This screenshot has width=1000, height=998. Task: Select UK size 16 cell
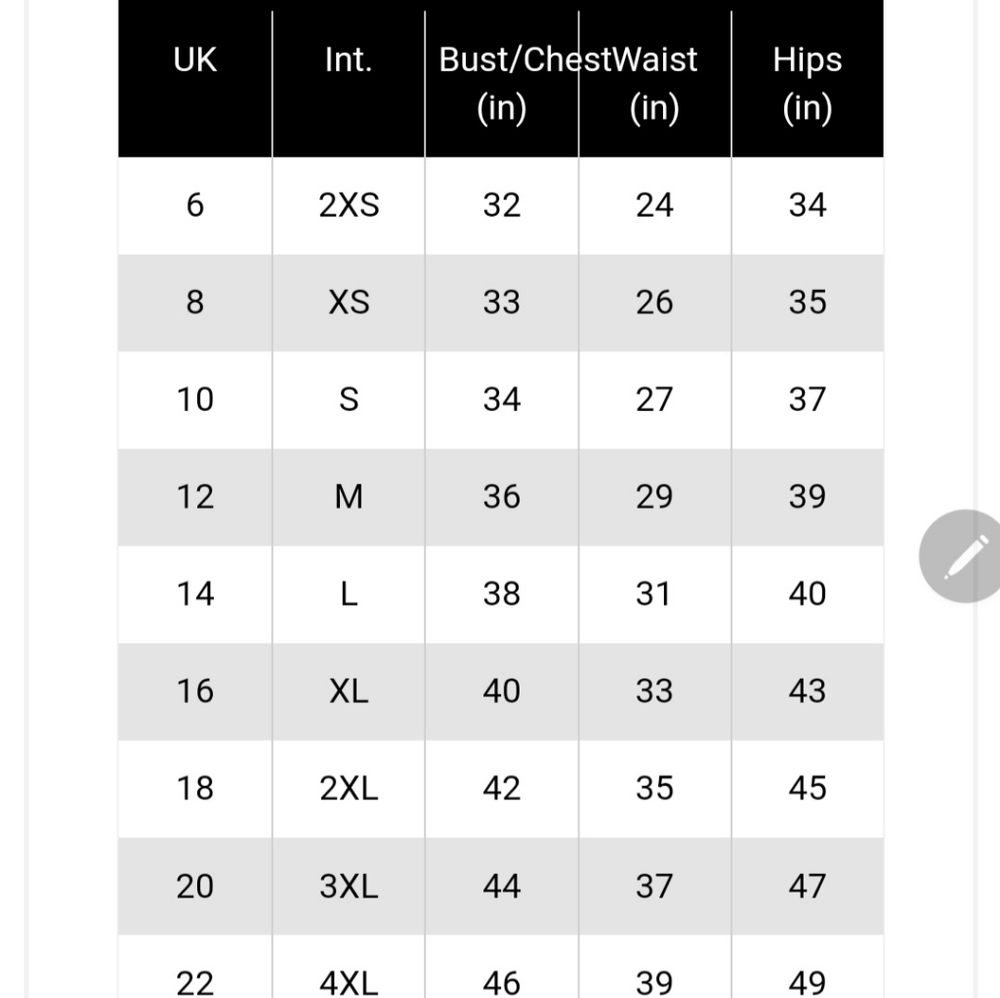[x=195, y=690]
